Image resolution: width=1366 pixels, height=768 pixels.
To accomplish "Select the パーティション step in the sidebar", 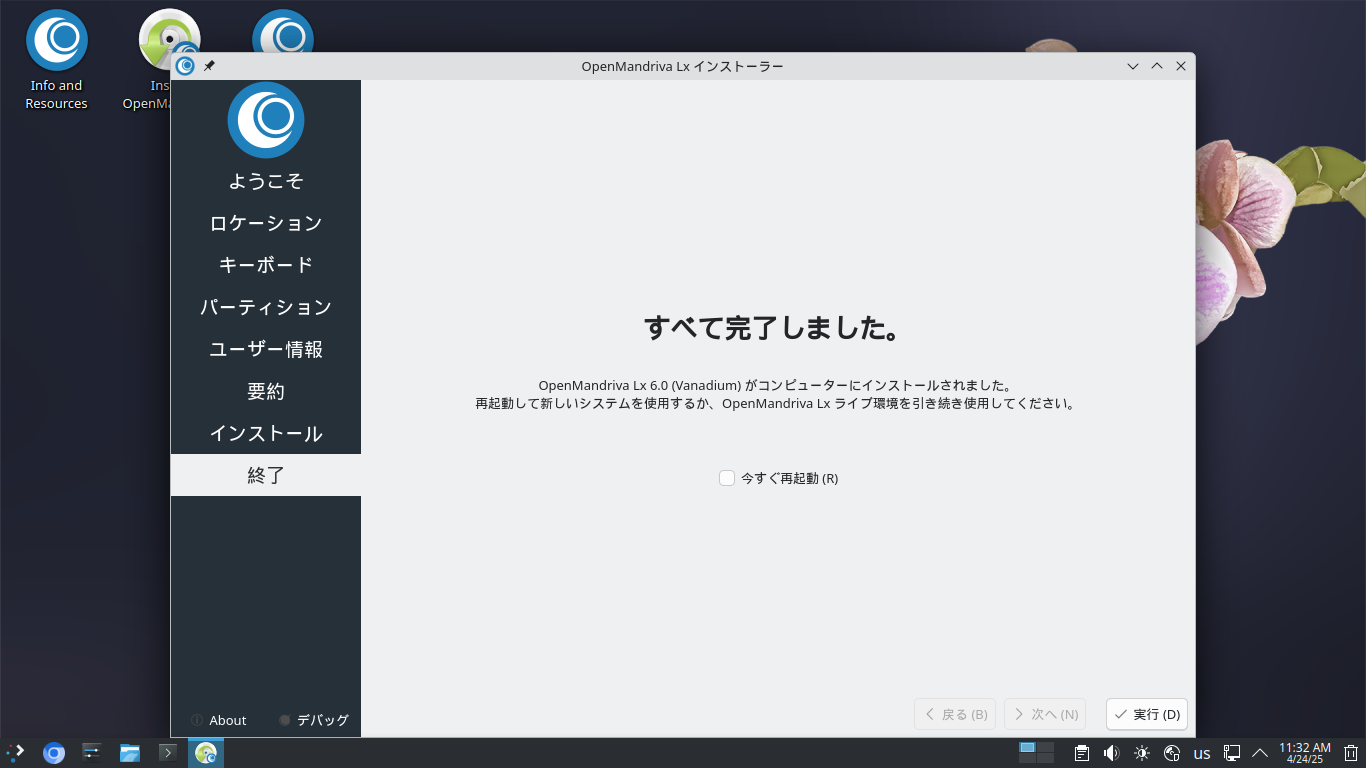I will [266, 307].
